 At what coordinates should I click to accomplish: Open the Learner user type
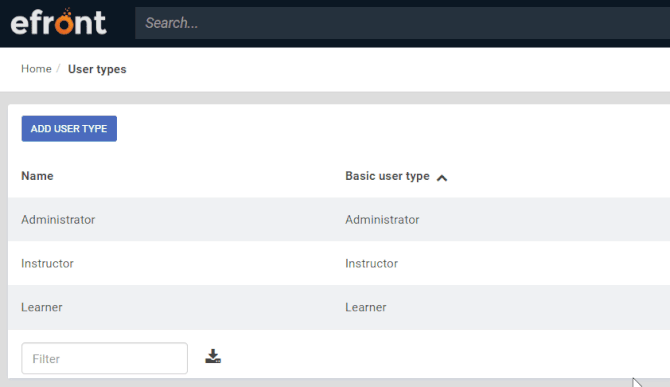tap(42, 307)
